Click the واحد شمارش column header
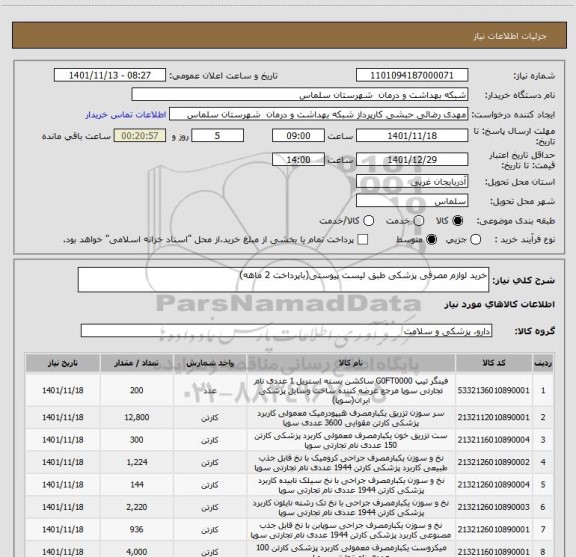The height and width of the screenshot is (557, 576). click(210, 363)
